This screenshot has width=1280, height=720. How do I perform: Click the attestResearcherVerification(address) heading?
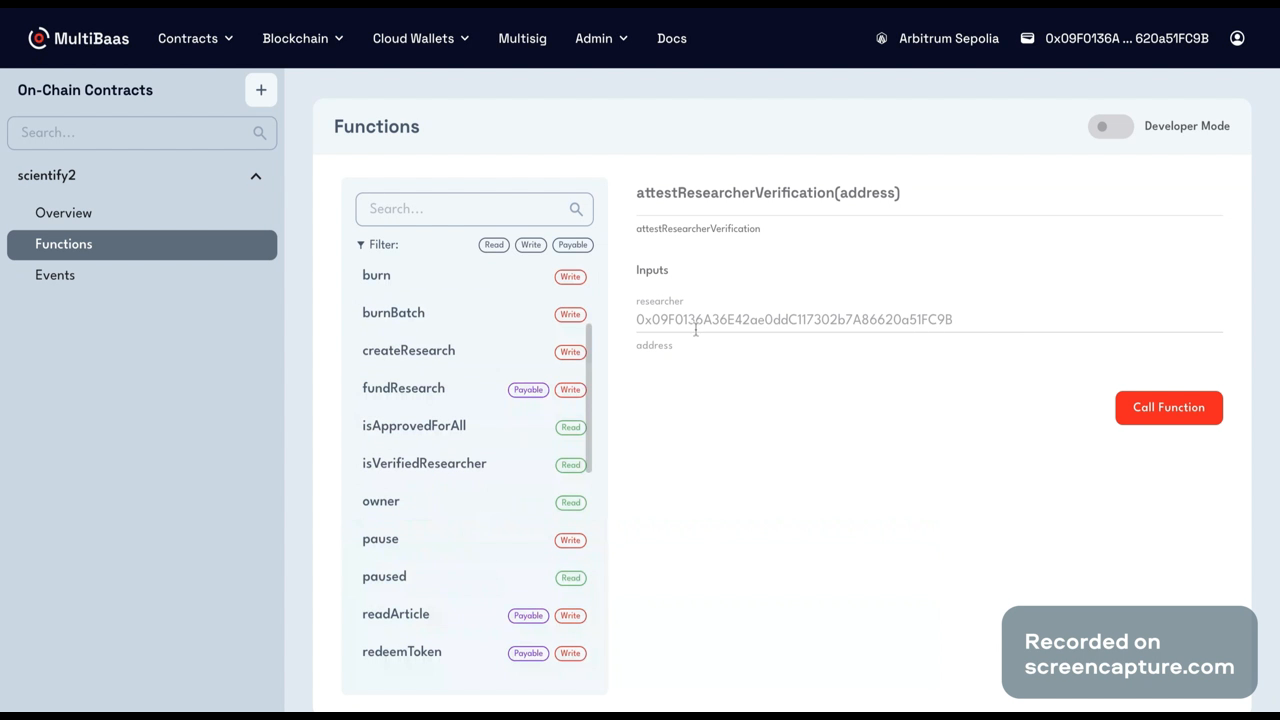[x=768, y=193]
